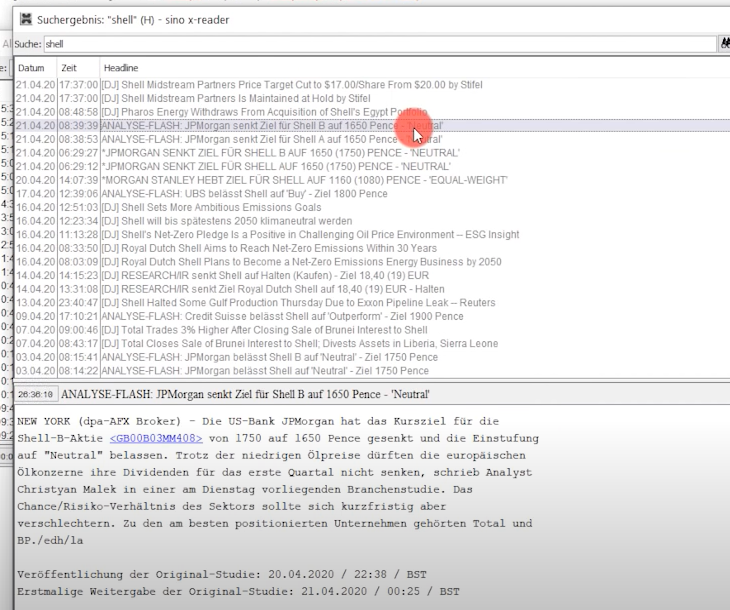This screenshot has width=730, height=610.
Task: Open the ISIN link GB00B03MM408
Action: pyautogui.click(x=156, y=438)
